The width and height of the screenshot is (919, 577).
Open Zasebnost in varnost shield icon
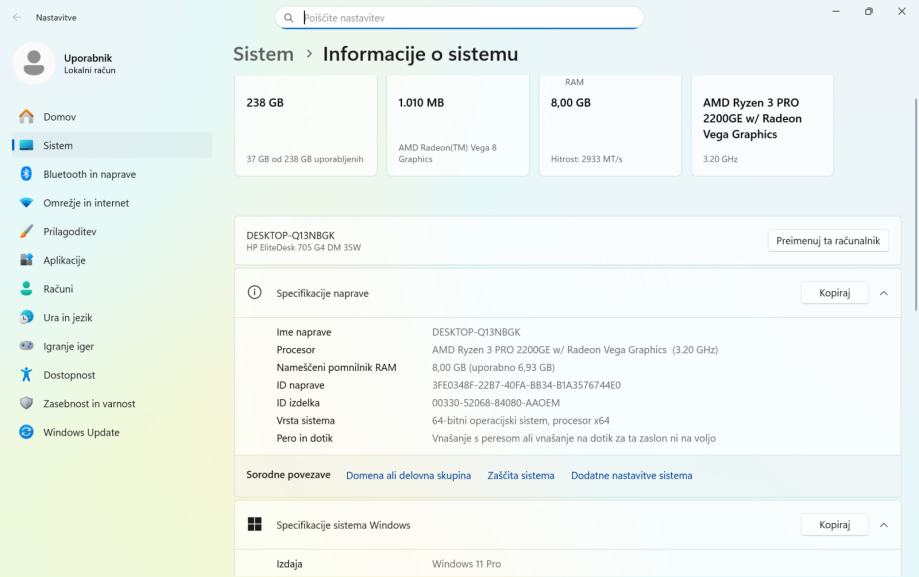pos(27,404)
